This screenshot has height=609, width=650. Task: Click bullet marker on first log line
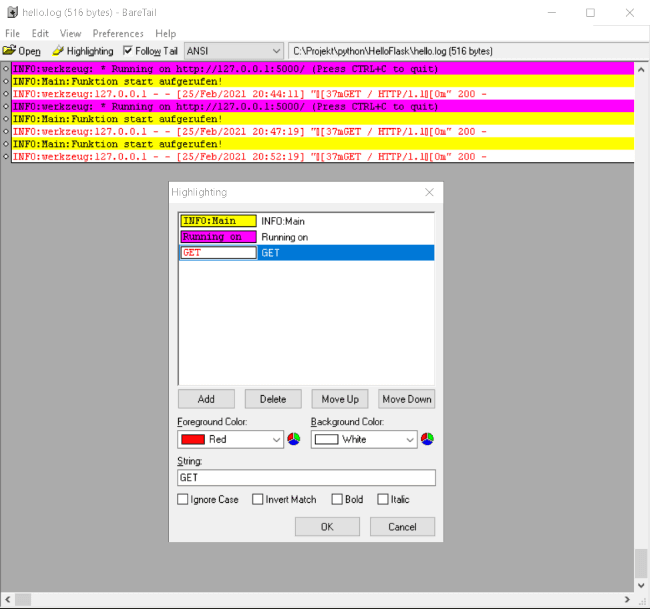[6, 69]
